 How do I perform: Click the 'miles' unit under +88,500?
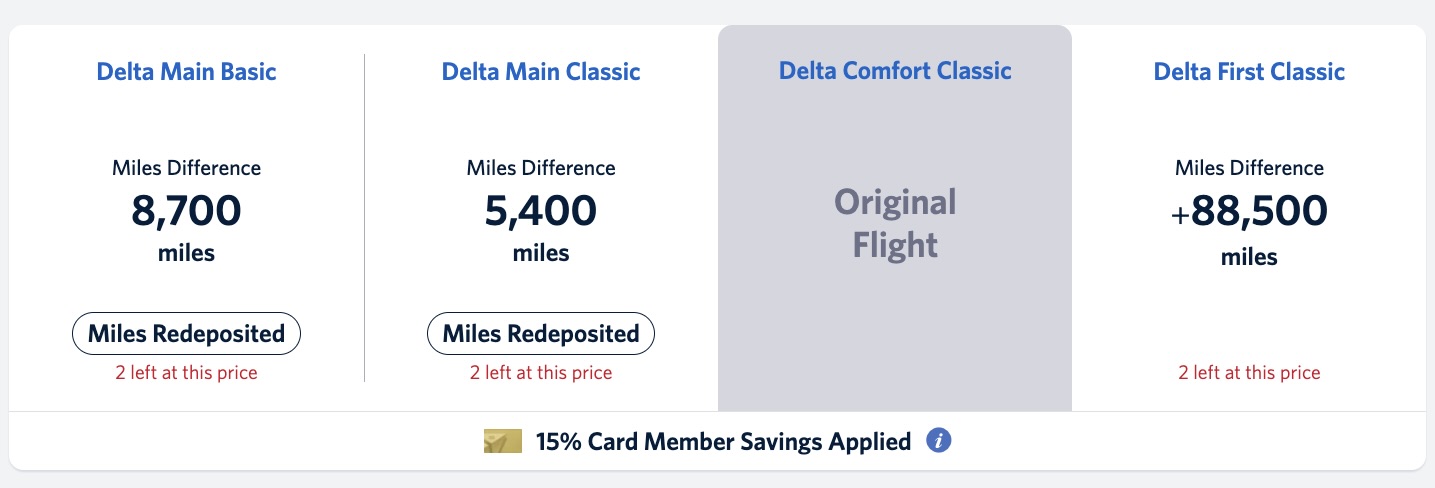[x=1249, y=257]
